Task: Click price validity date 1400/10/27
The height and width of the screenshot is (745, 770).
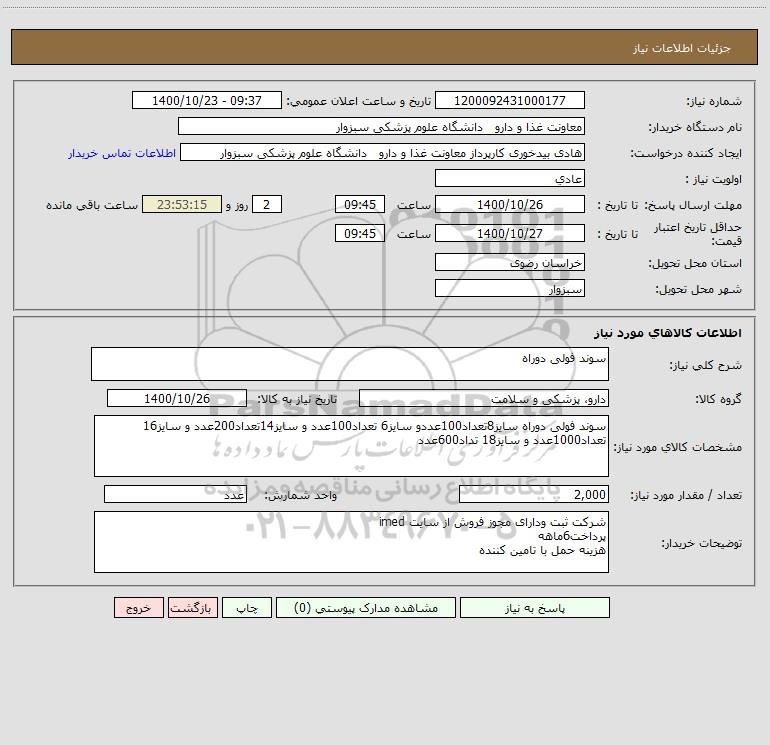Action: [510, 234]
